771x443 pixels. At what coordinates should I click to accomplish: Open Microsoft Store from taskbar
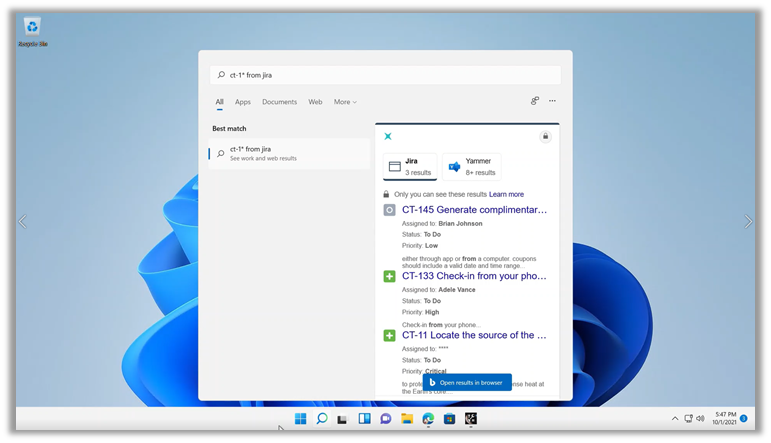click(x=449, y=418)
